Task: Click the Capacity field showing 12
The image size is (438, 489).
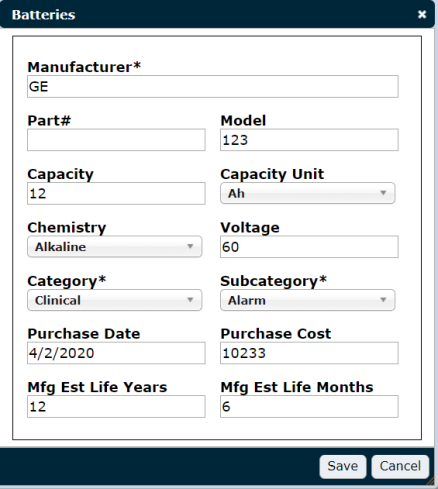Action: [116, 193]
